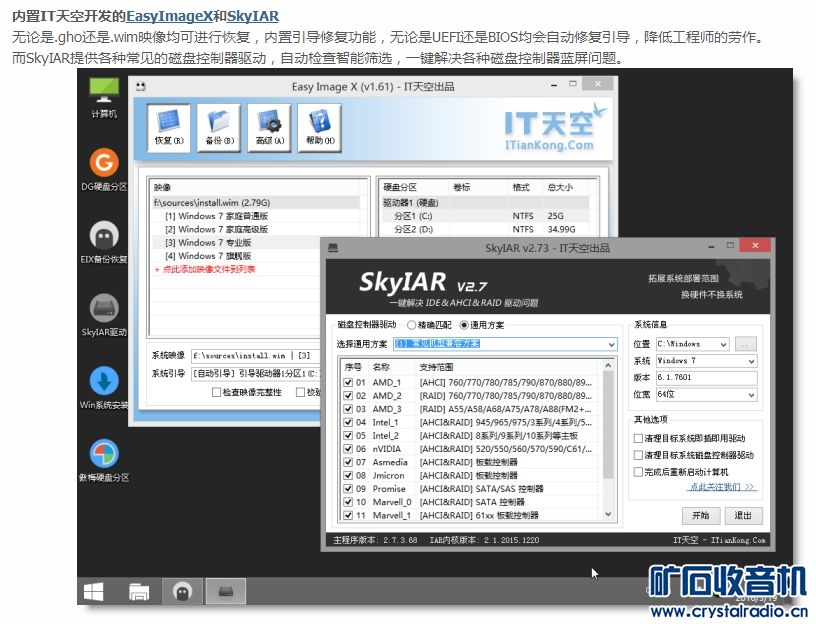The width and height of the screenshot is (816, 624).
Task: Click SkyIAR title bar app icon
Action: (x=333, y=248)
